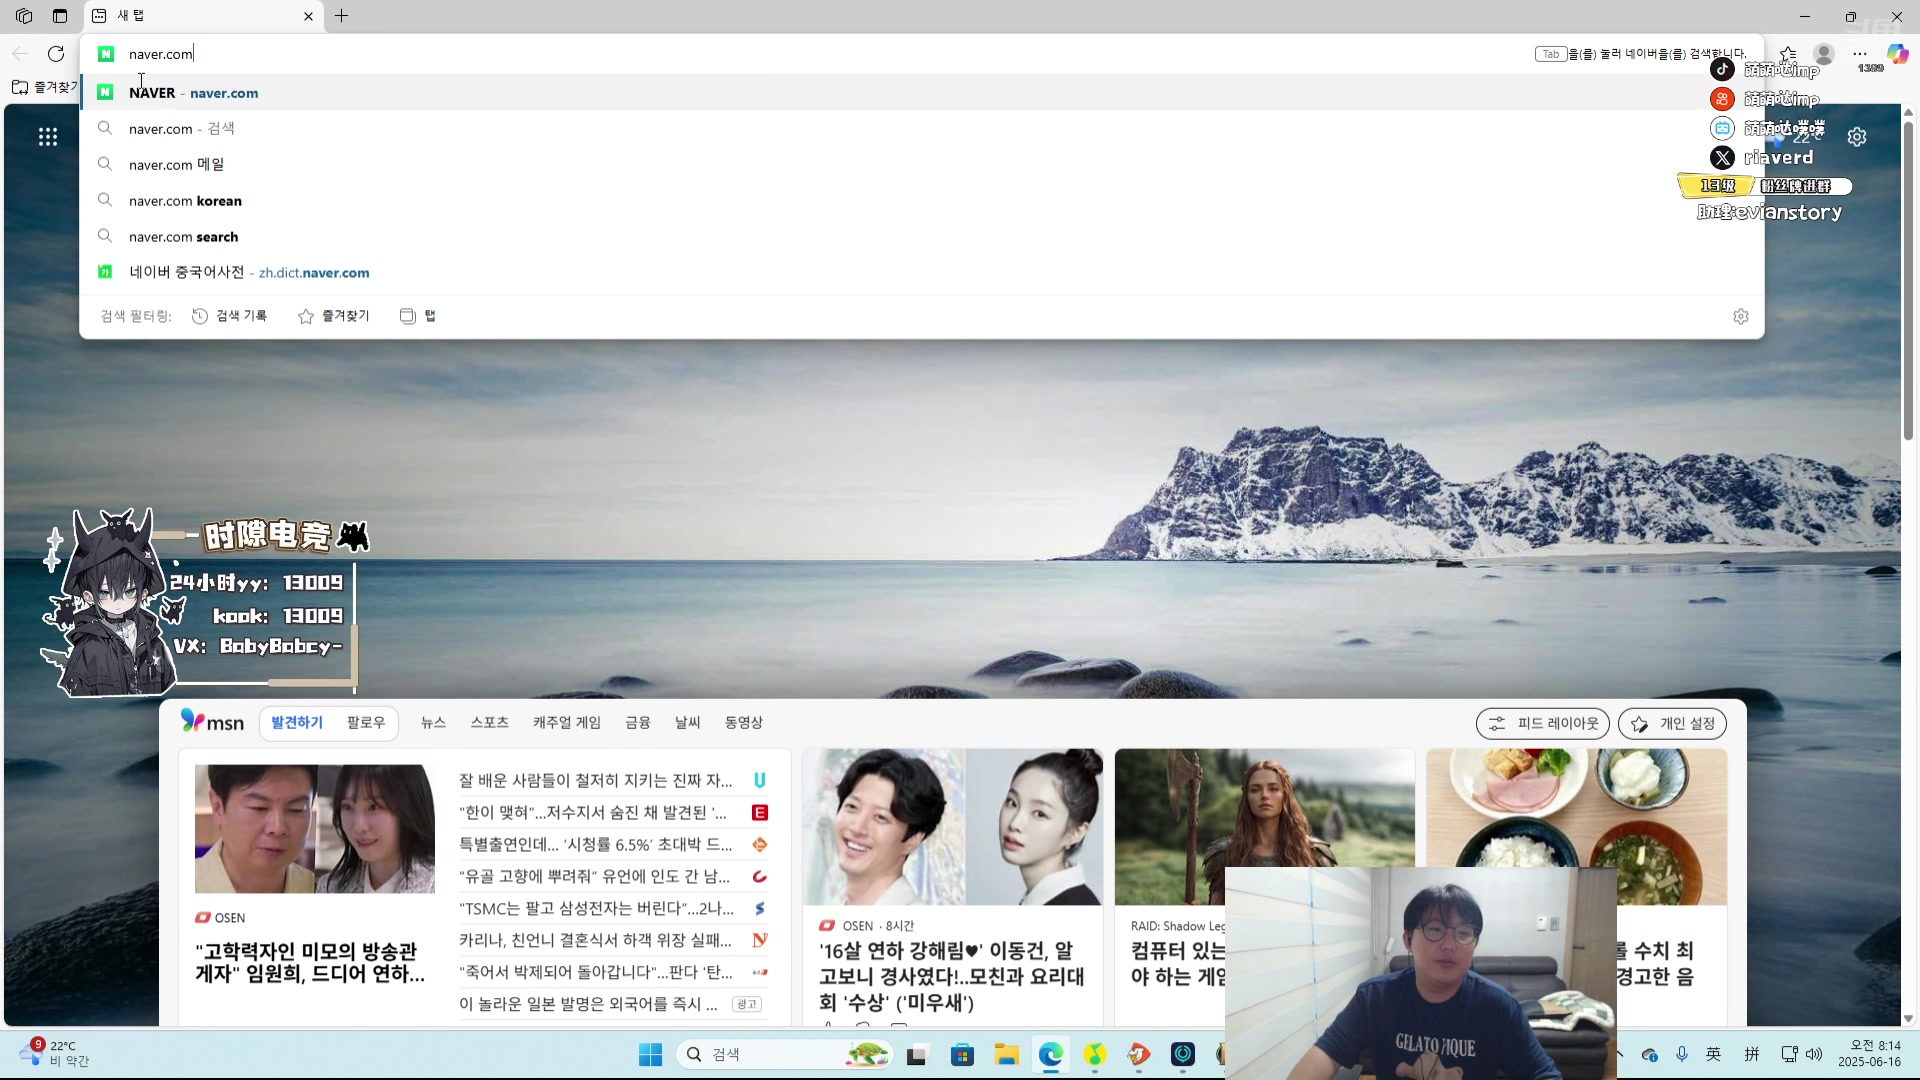Viewport: 1920px width, 1080px height.
Task: Open headline '유골 고향에 뿌려줘'
Action: click(x=595, y=876)
